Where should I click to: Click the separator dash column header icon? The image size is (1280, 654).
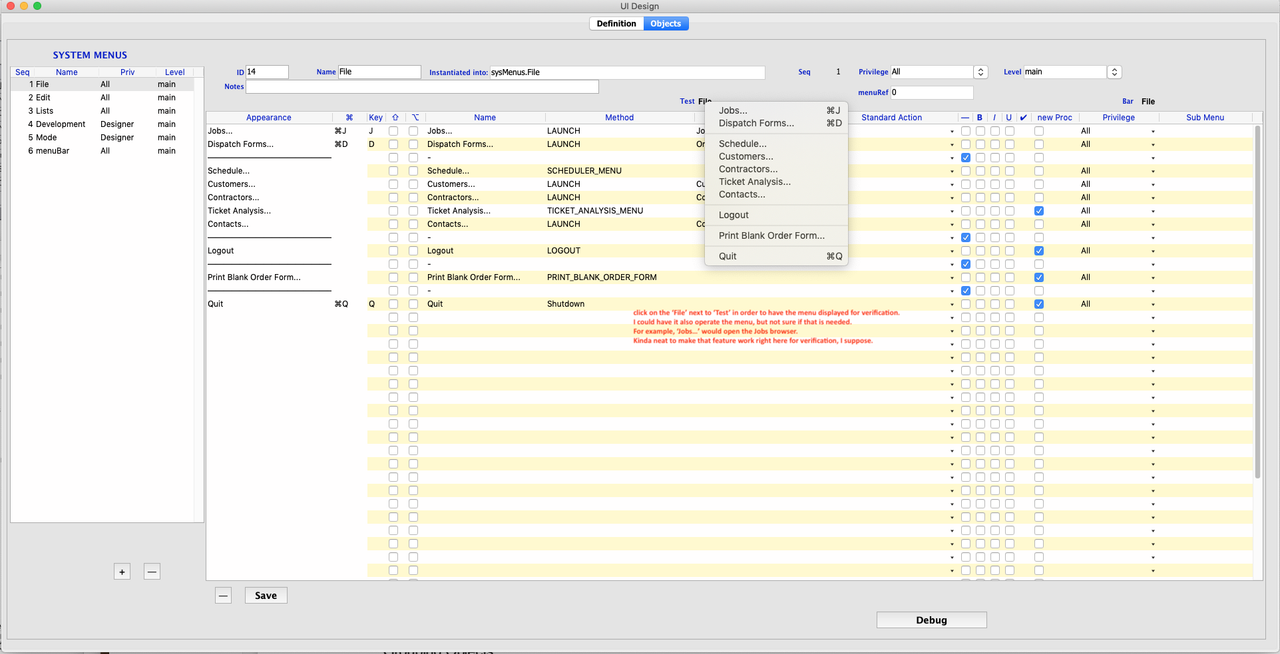[965, 117]
